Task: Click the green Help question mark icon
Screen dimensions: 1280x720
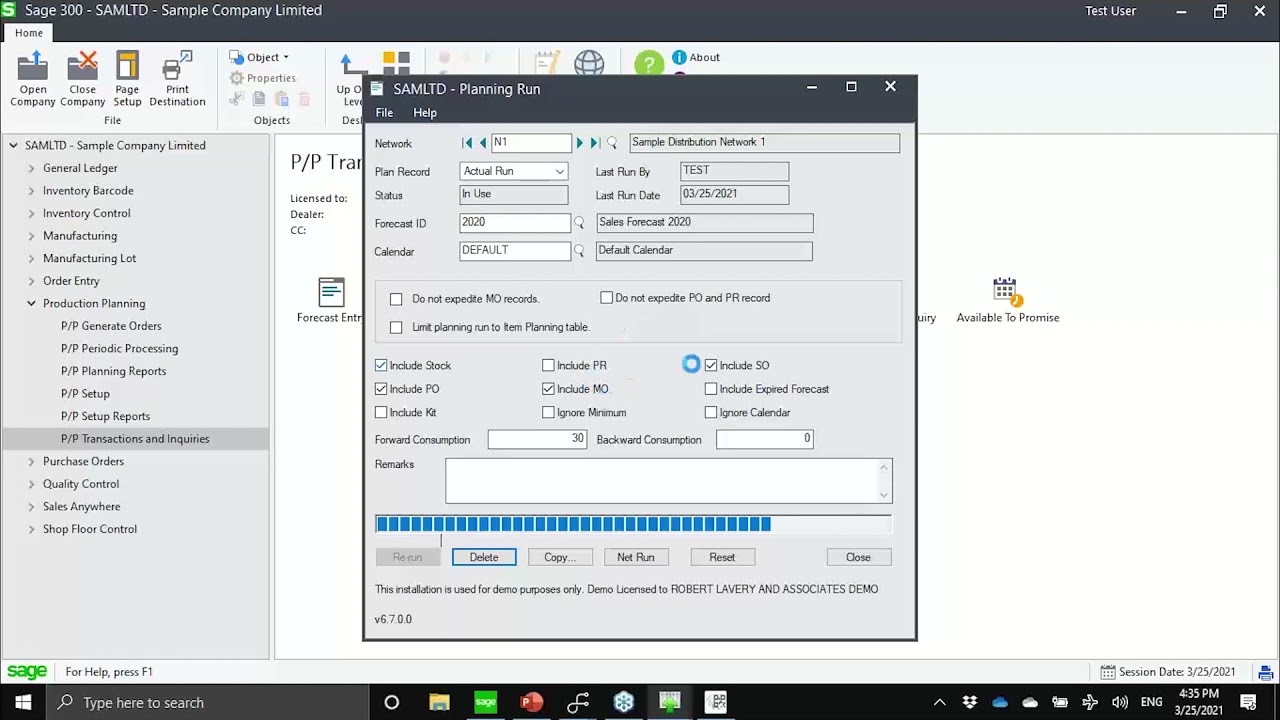Action: point(649,64)
